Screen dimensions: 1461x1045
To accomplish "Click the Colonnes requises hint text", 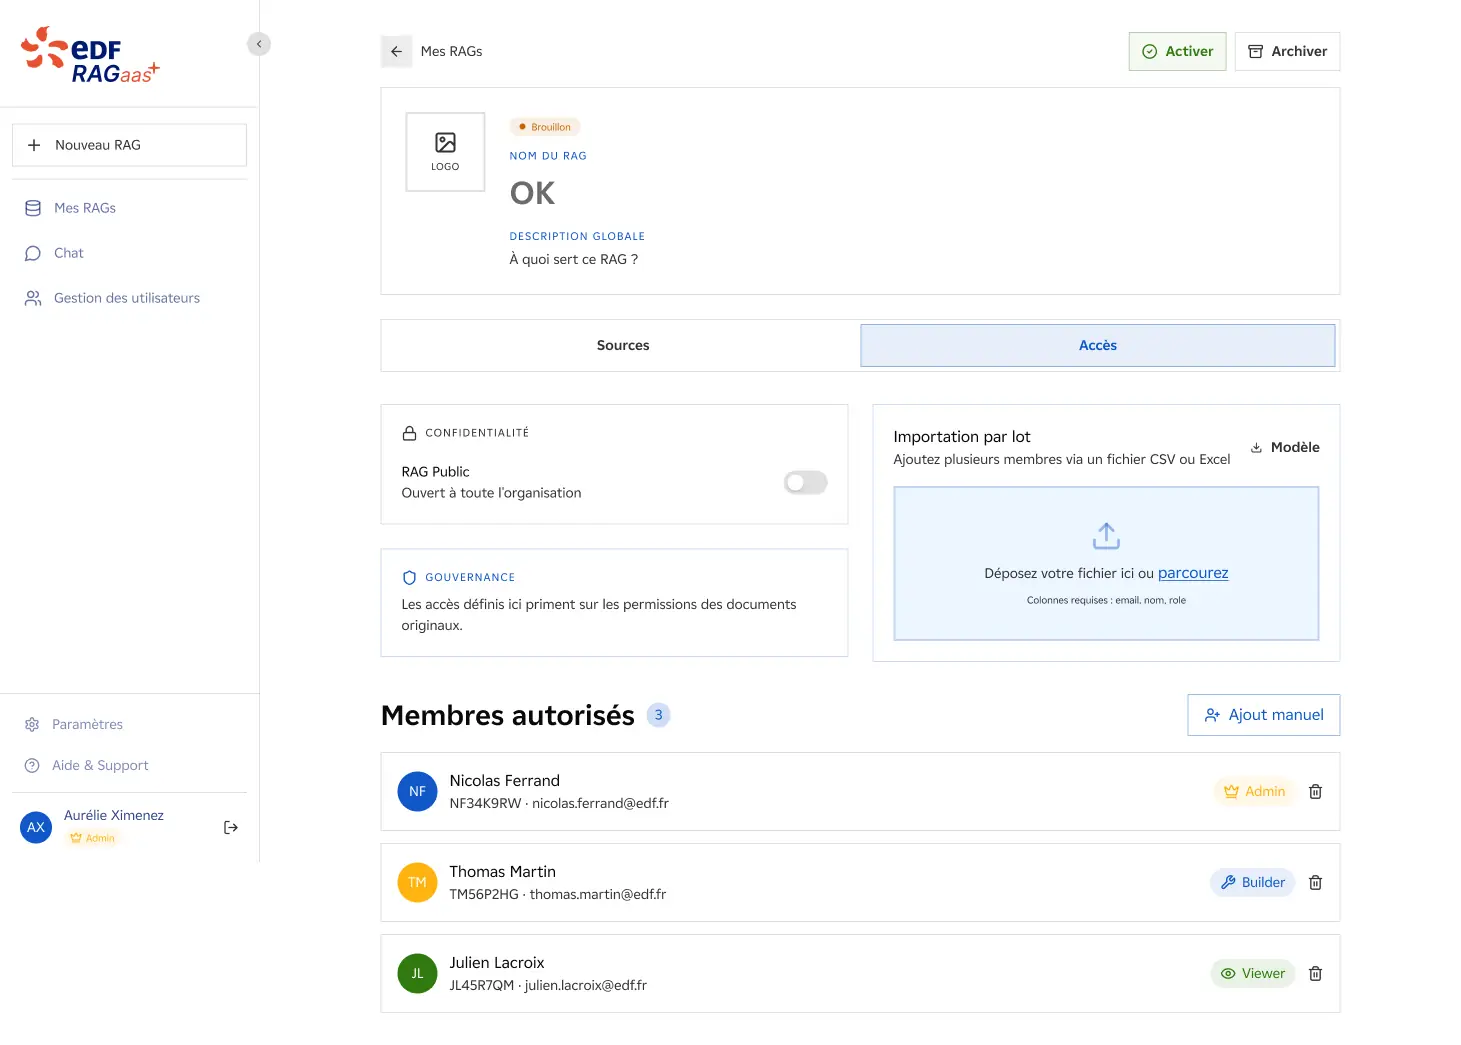I will point(1106,600).
